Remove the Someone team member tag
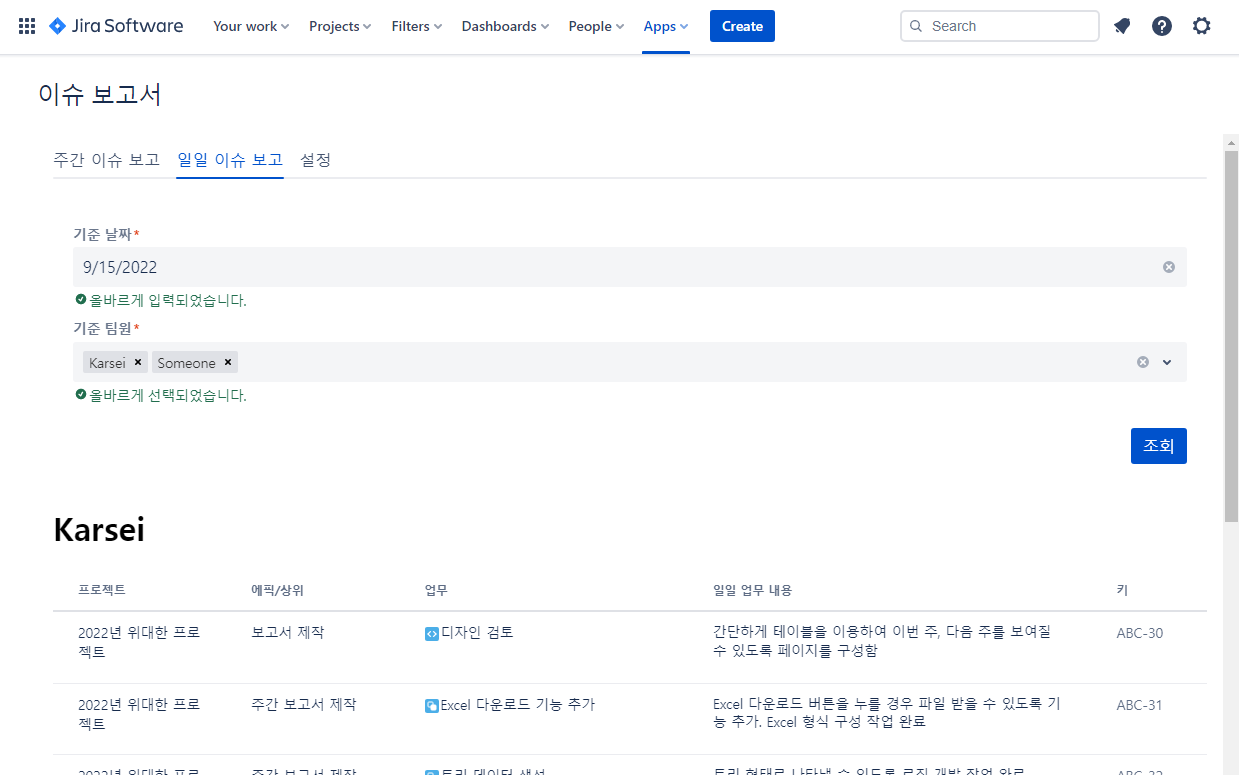This screenshot has height=775, width=1239. click(228, 362)
